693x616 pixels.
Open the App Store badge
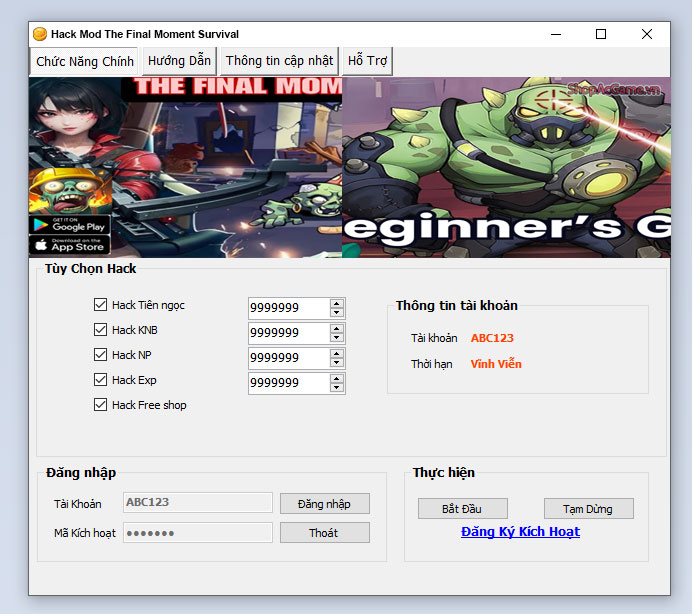coord(70,245)
